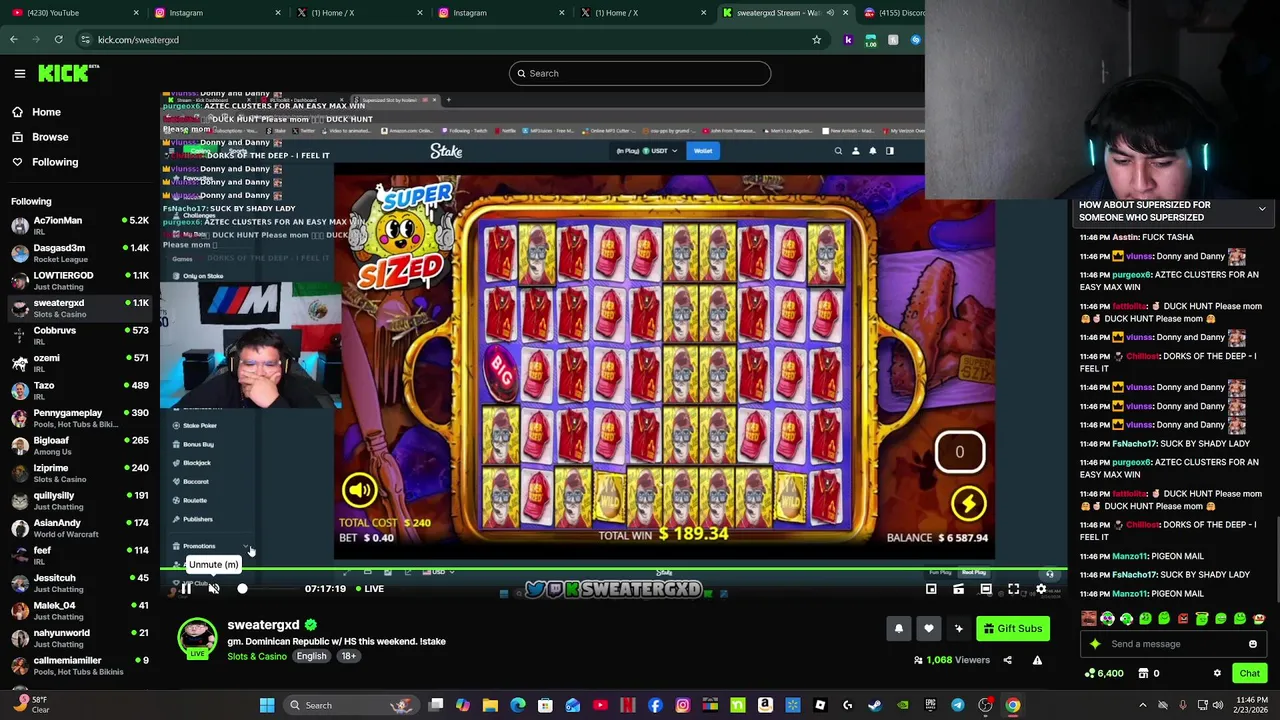Click the notification bell button

(x=898, y=629)
